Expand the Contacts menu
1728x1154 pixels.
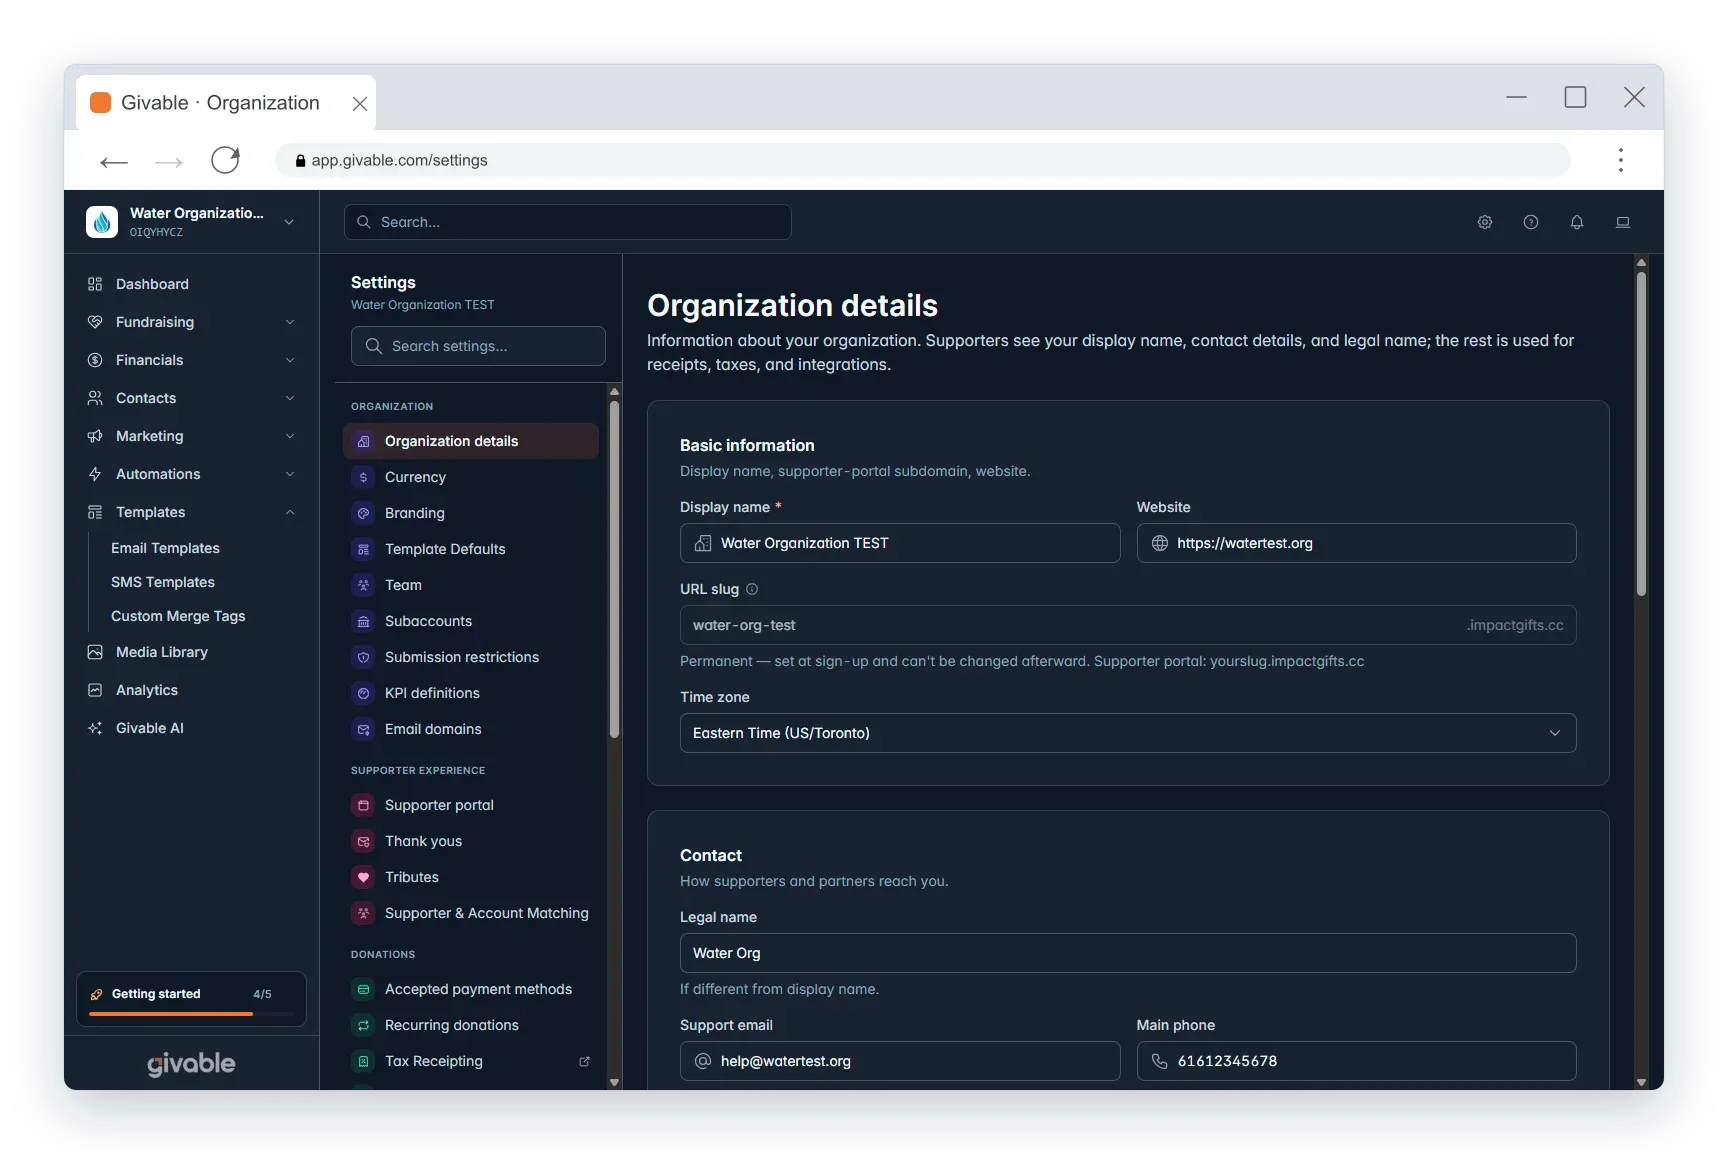click(x=191, y=398)
